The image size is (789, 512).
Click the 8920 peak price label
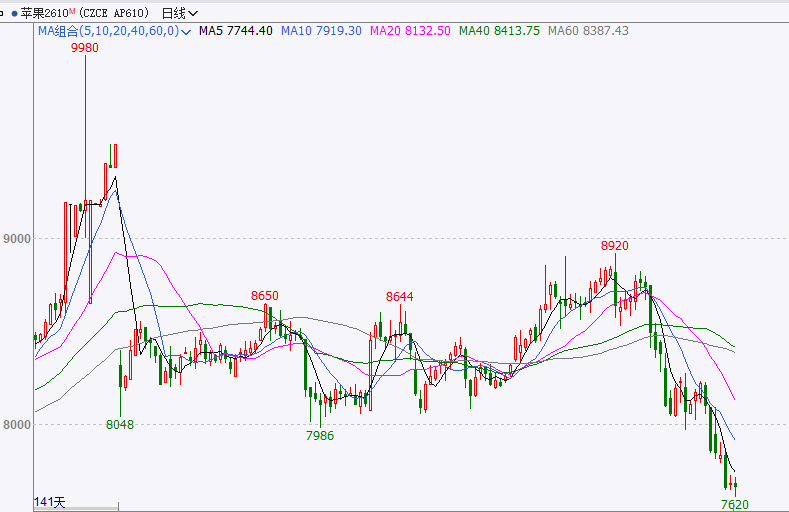tap(614, 245)
